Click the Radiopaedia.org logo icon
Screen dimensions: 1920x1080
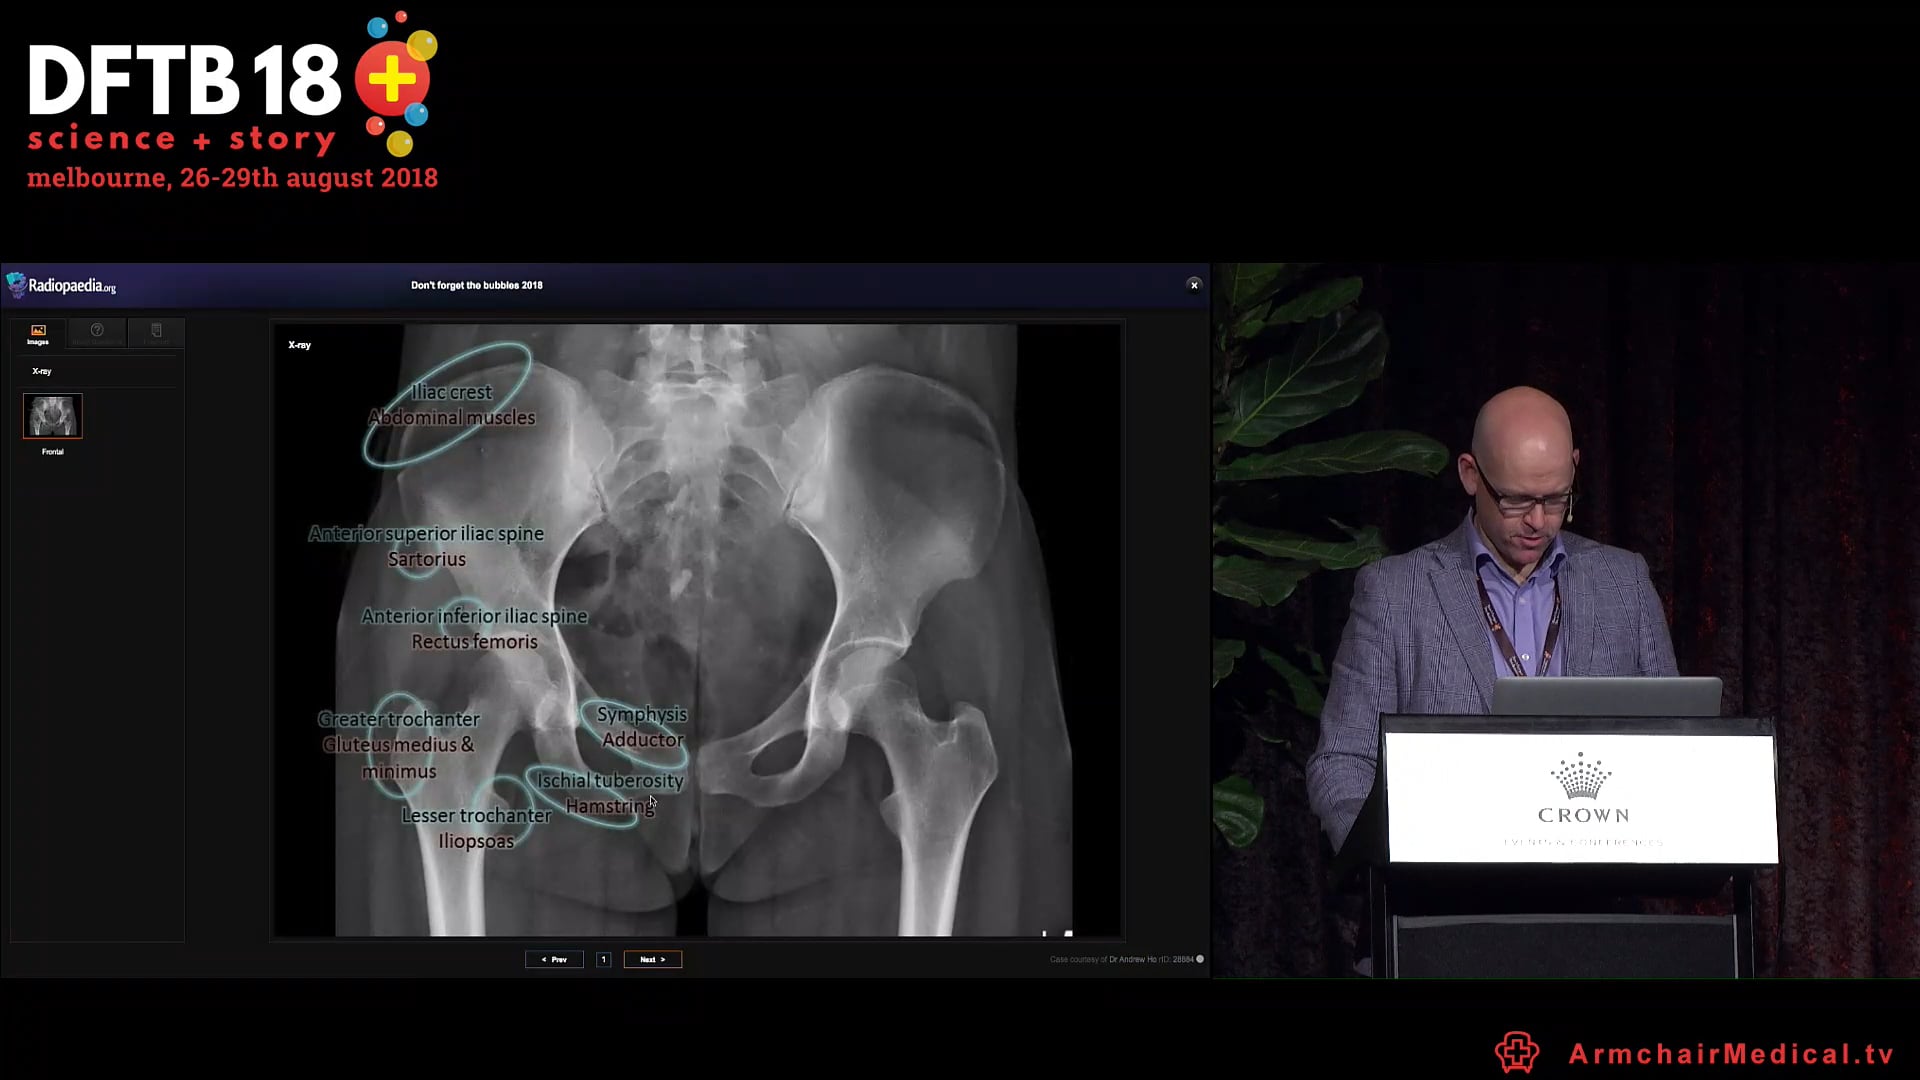(x=17, y=285)
